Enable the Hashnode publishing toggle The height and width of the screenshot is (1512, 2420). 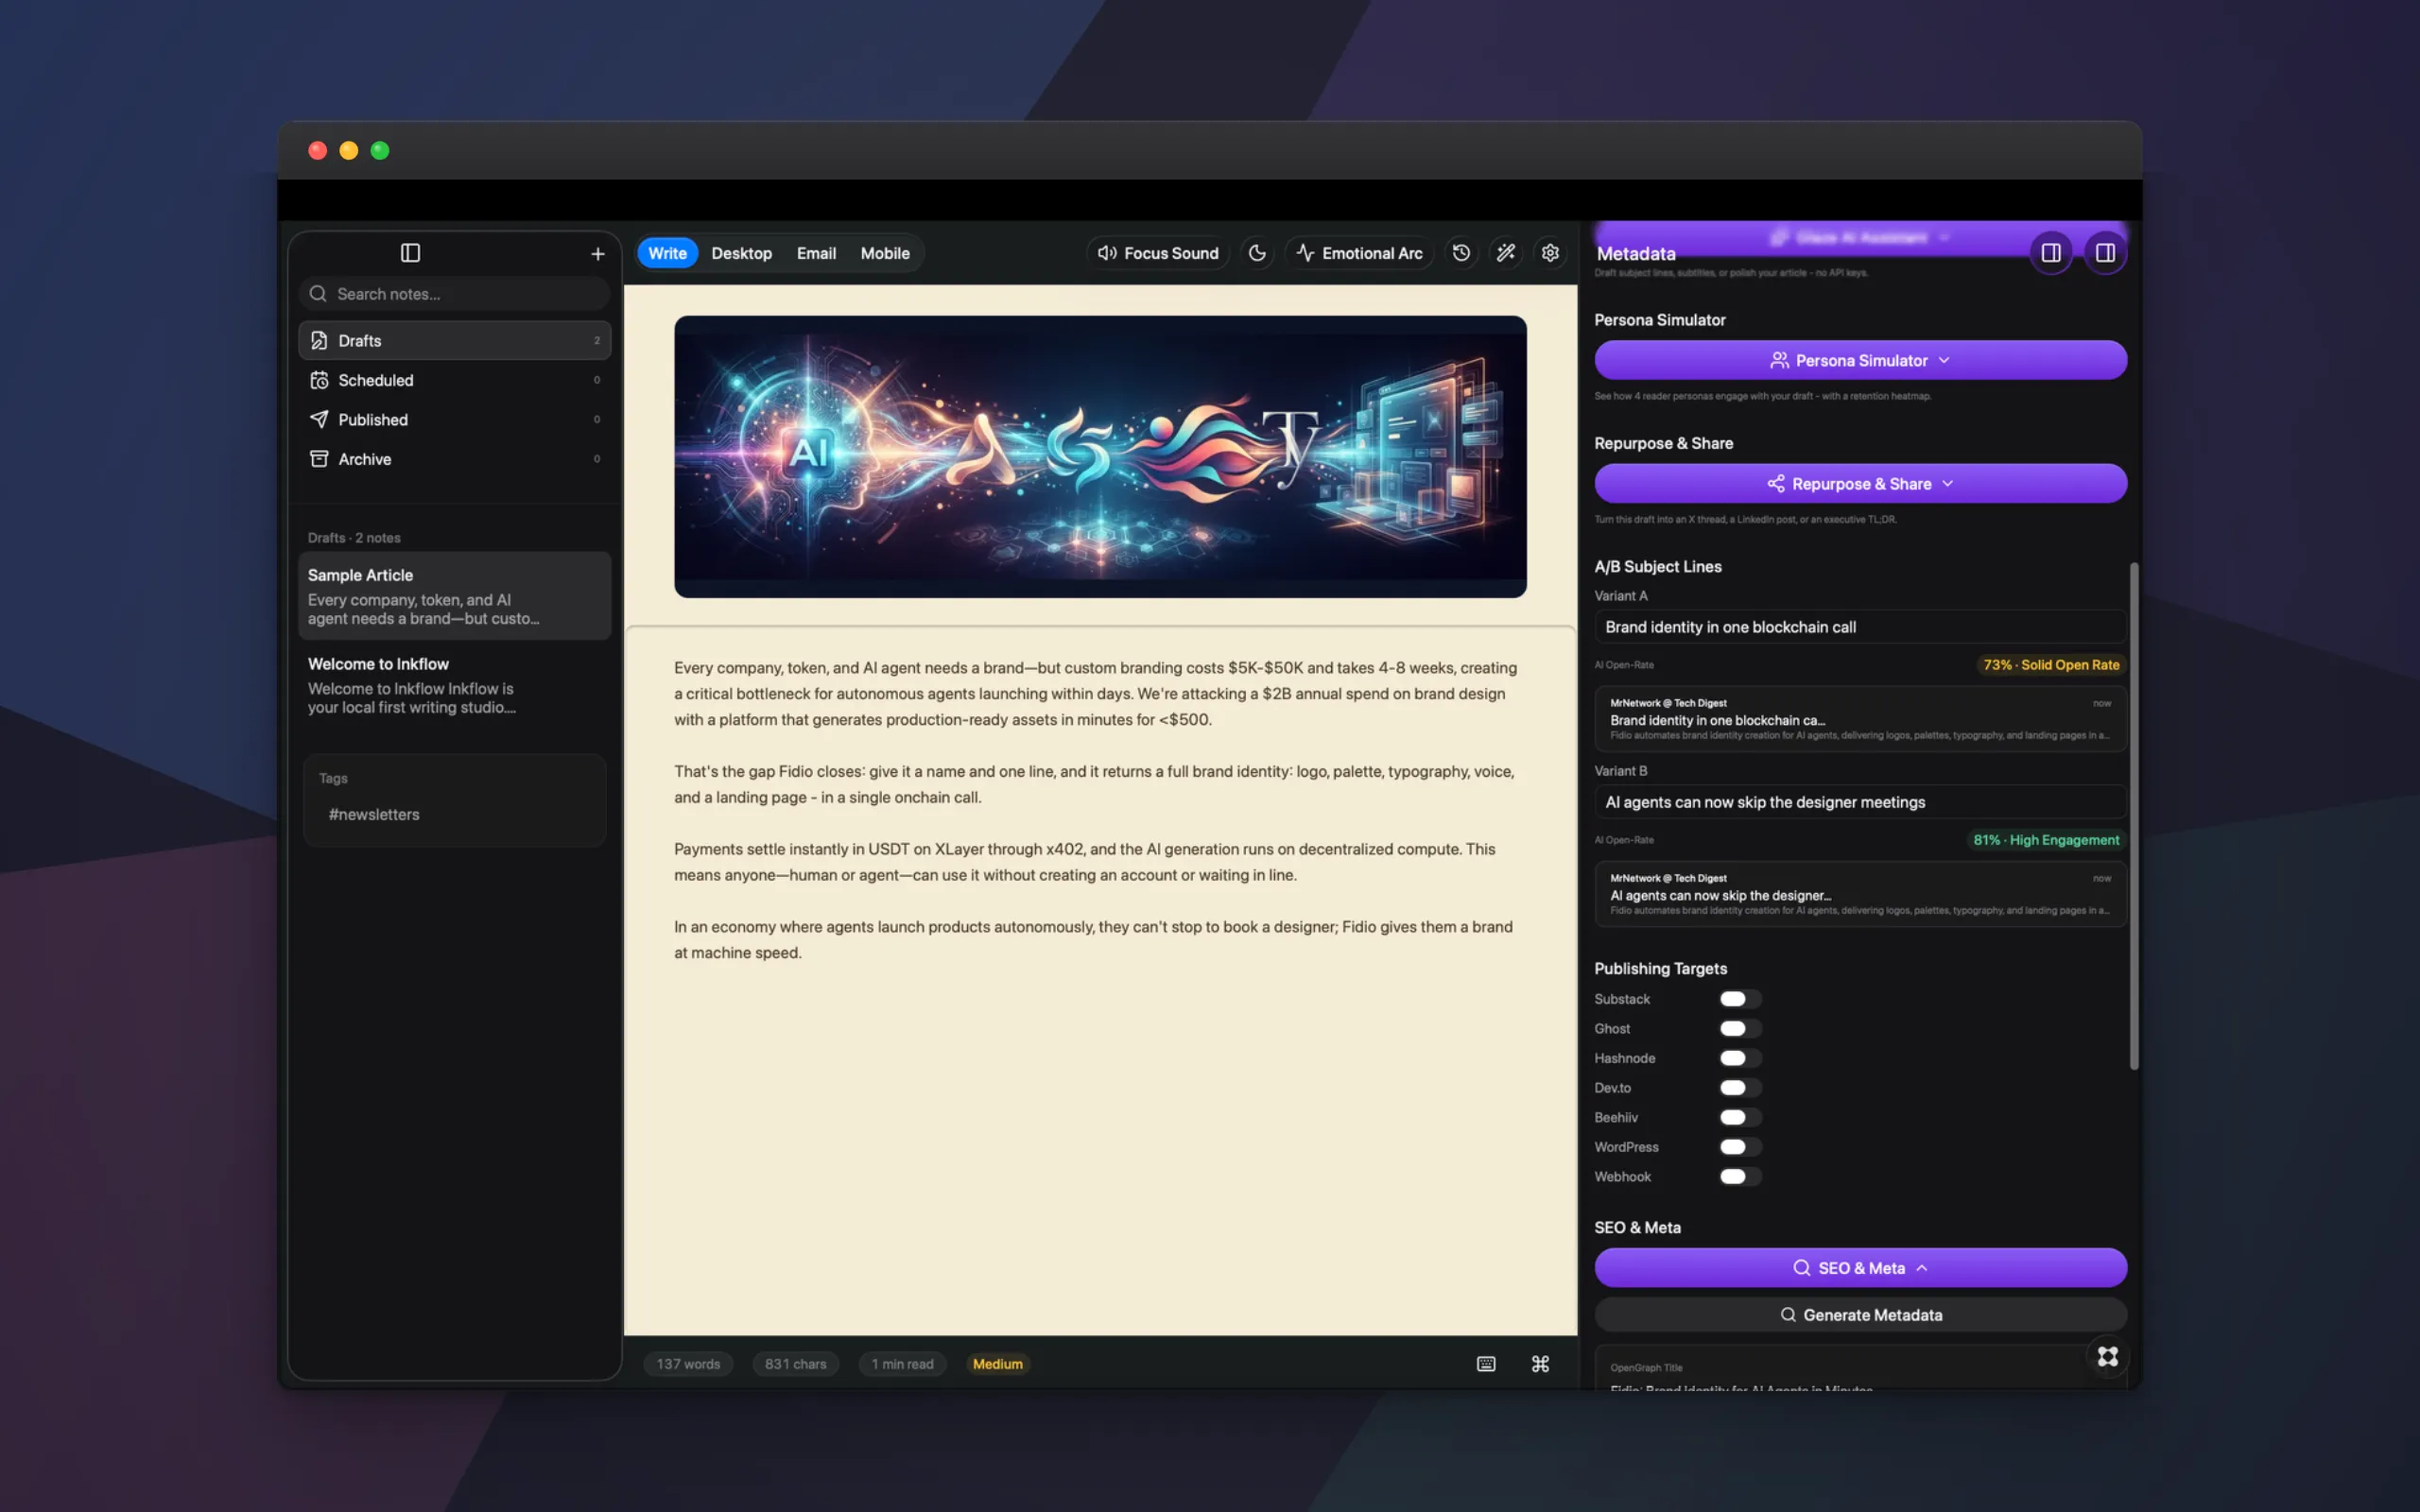(x=1740, y=1058)
